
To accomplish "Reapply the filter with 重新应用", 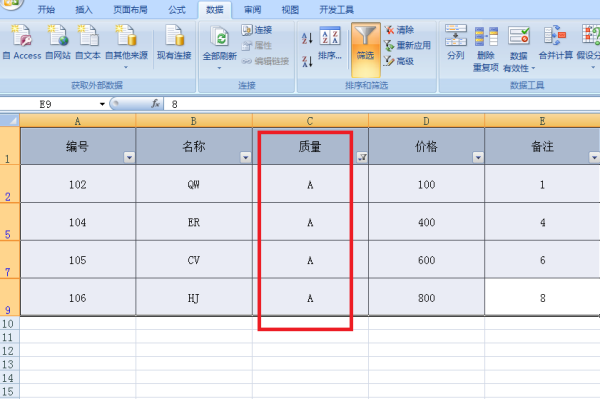I will coord(408,46).
